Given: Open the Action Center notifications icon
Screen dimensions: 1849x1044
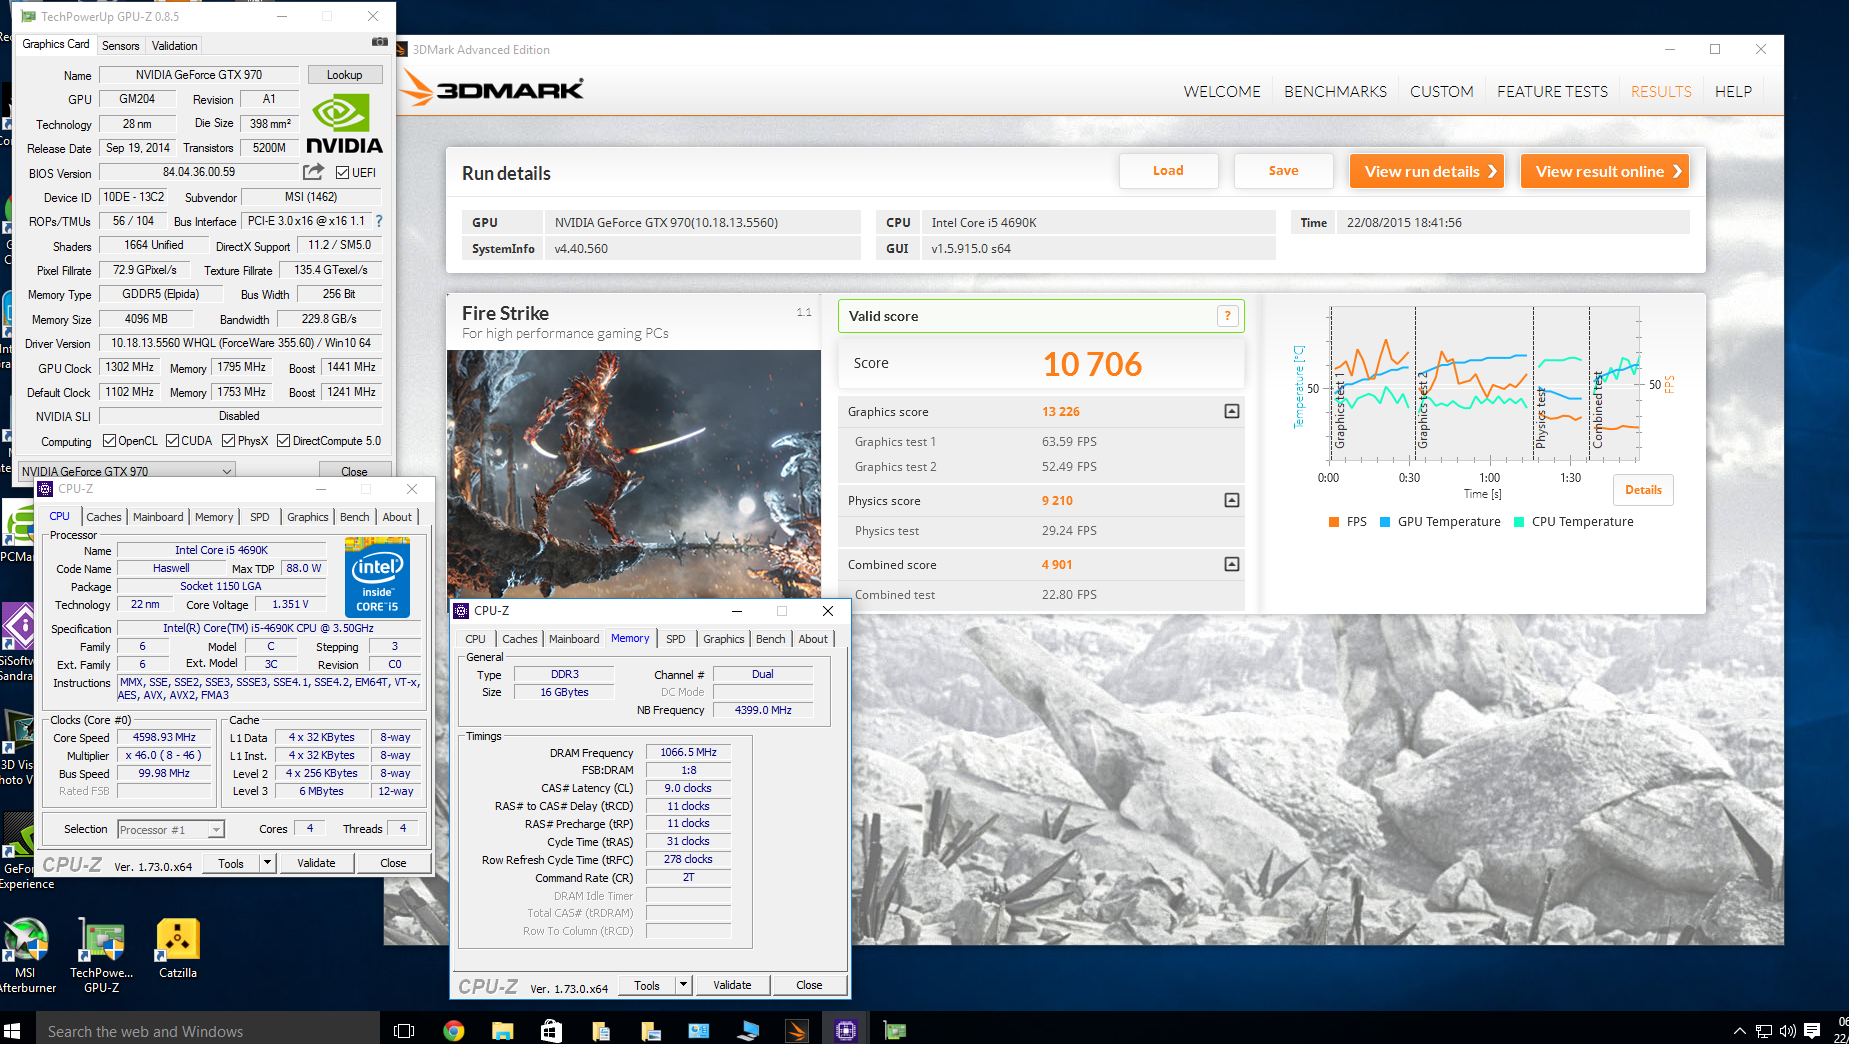Looking at the screenshot, I should pos(1812,1030).
